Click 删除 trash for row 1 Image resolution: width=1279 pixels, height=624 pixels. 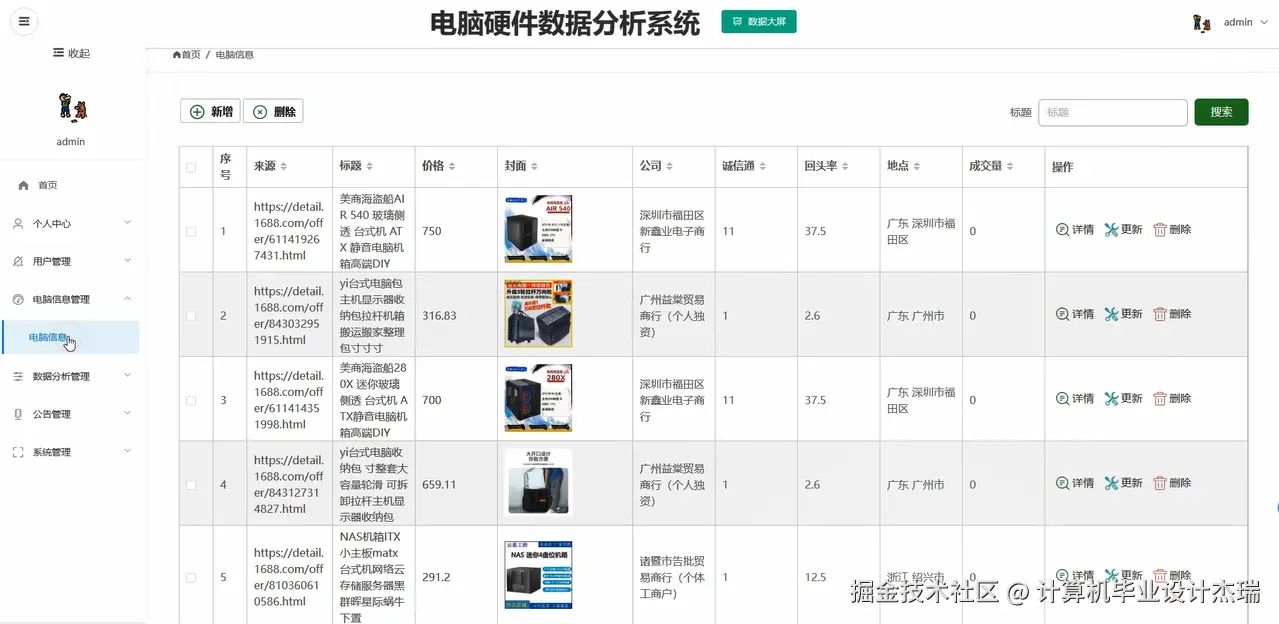(1172, 229)
